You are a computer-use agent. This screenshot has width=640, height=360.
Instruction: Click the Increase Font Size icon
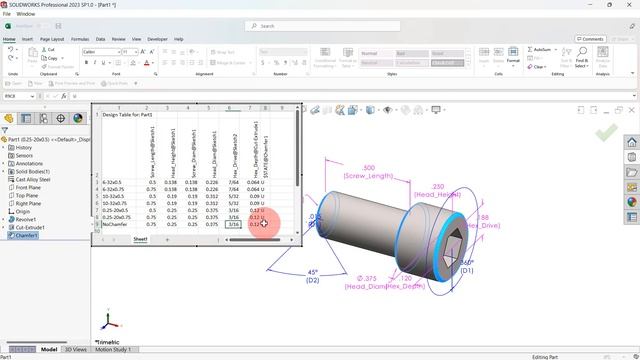click(143, 52)
